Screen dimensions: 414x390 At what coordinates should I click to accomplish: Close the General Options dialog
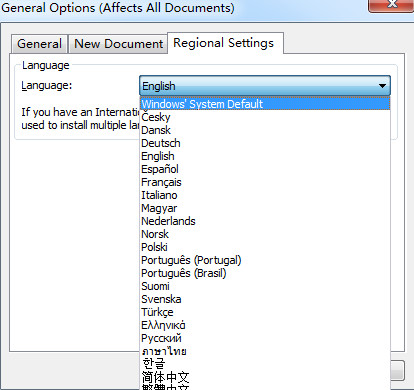(391, 5)
